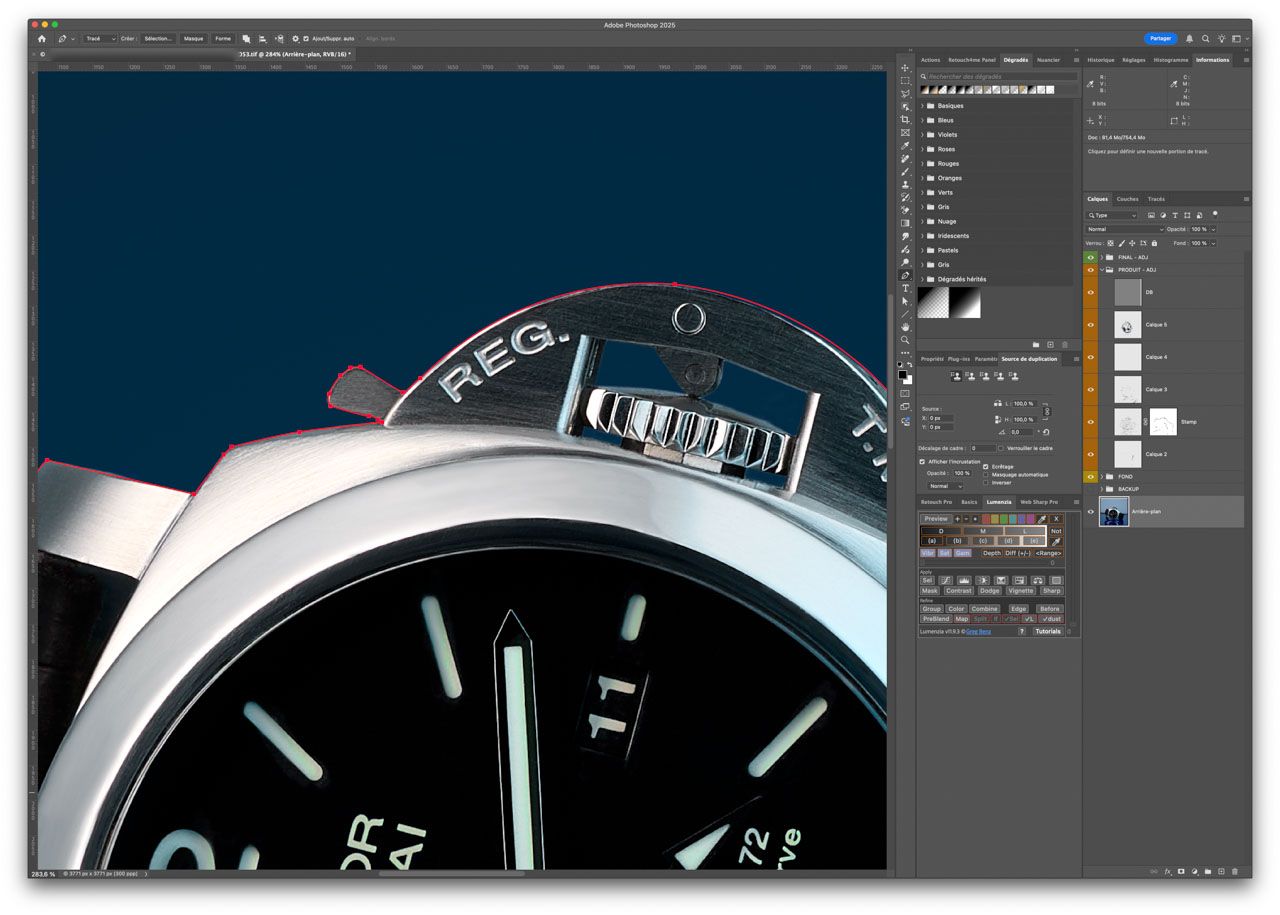Select the Brush tool
This screenshot has height=915, width=1280.
(x=905, y=172)
